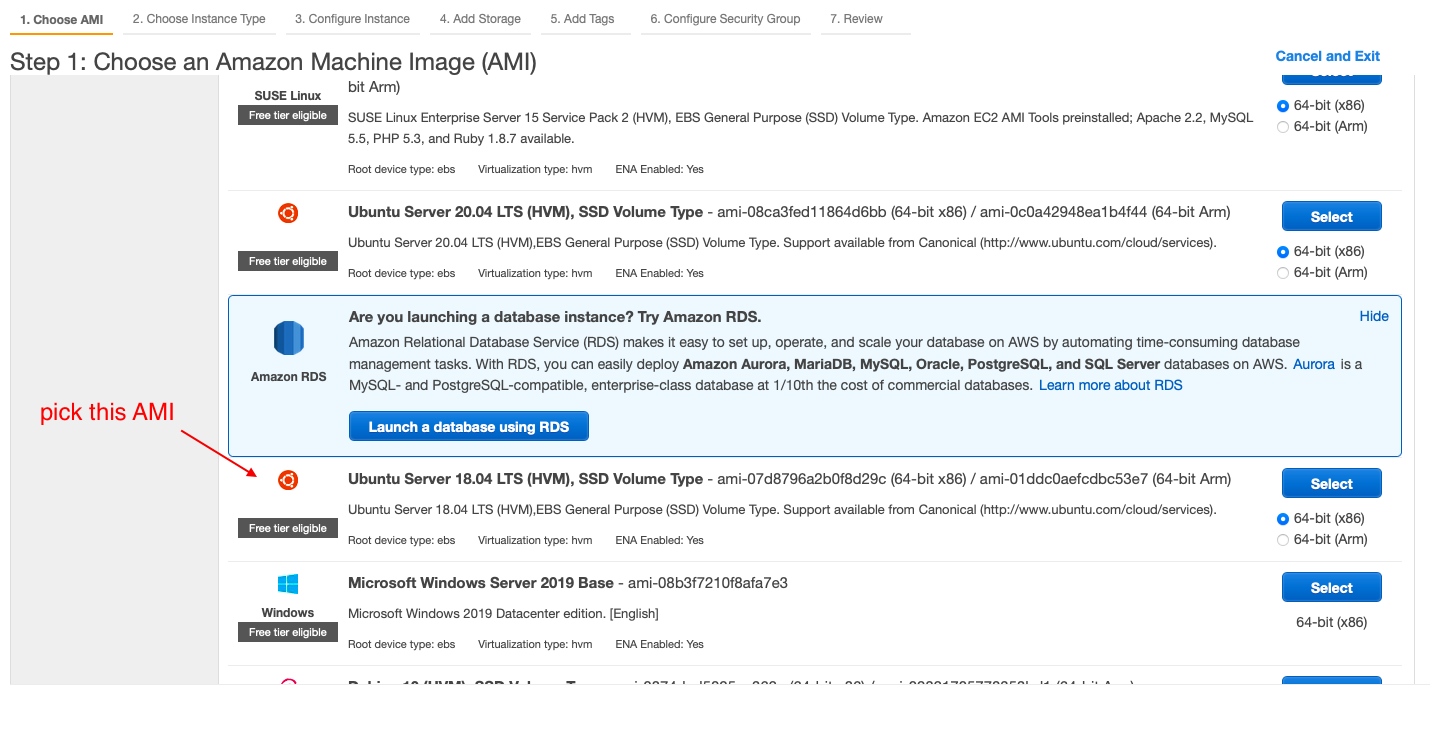
Task: Select the Microsoft Windows Server 2019 AMI
Action: point(1331,588)
